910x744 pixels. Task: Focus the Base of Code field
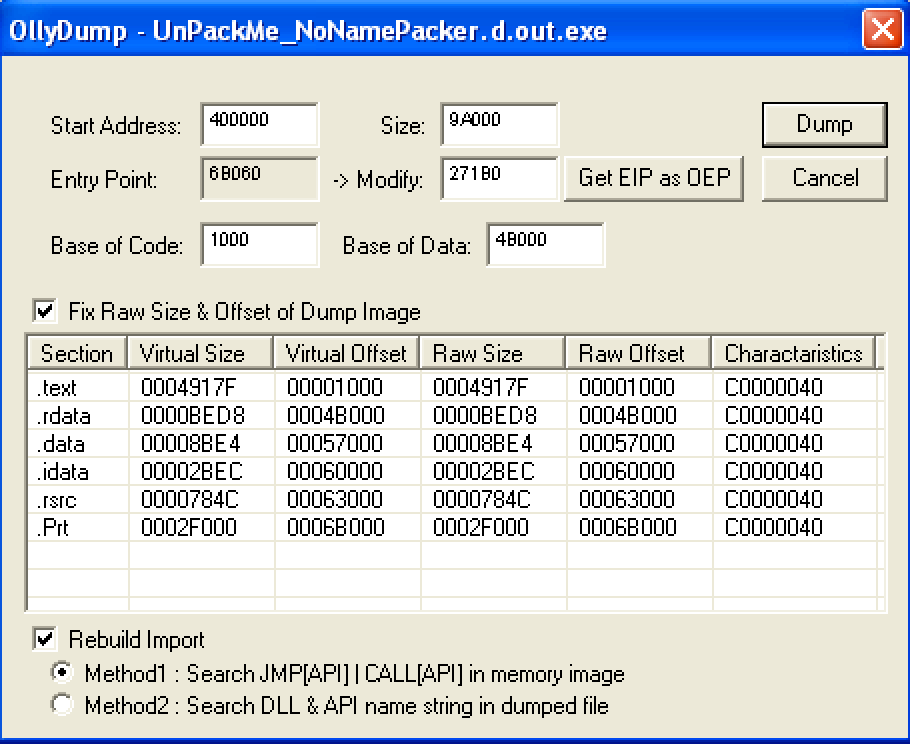click(259, 244)
